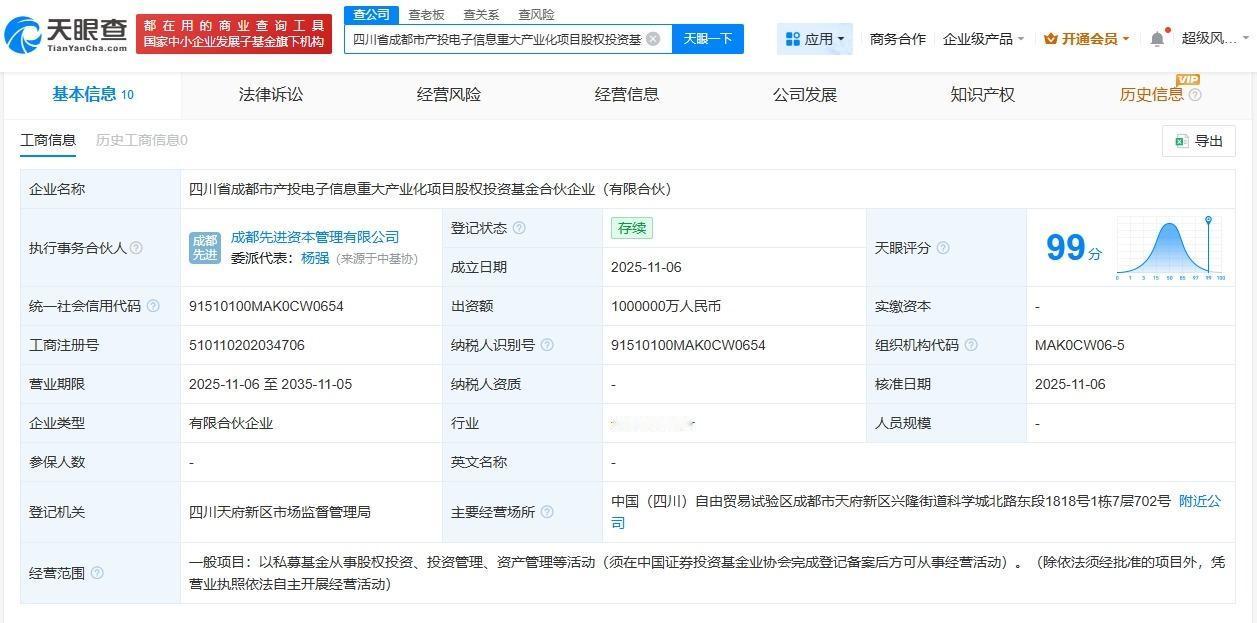Click the 存续 status tag
1257x623 pixels.
pyautogui.click(x=632, y=228)
